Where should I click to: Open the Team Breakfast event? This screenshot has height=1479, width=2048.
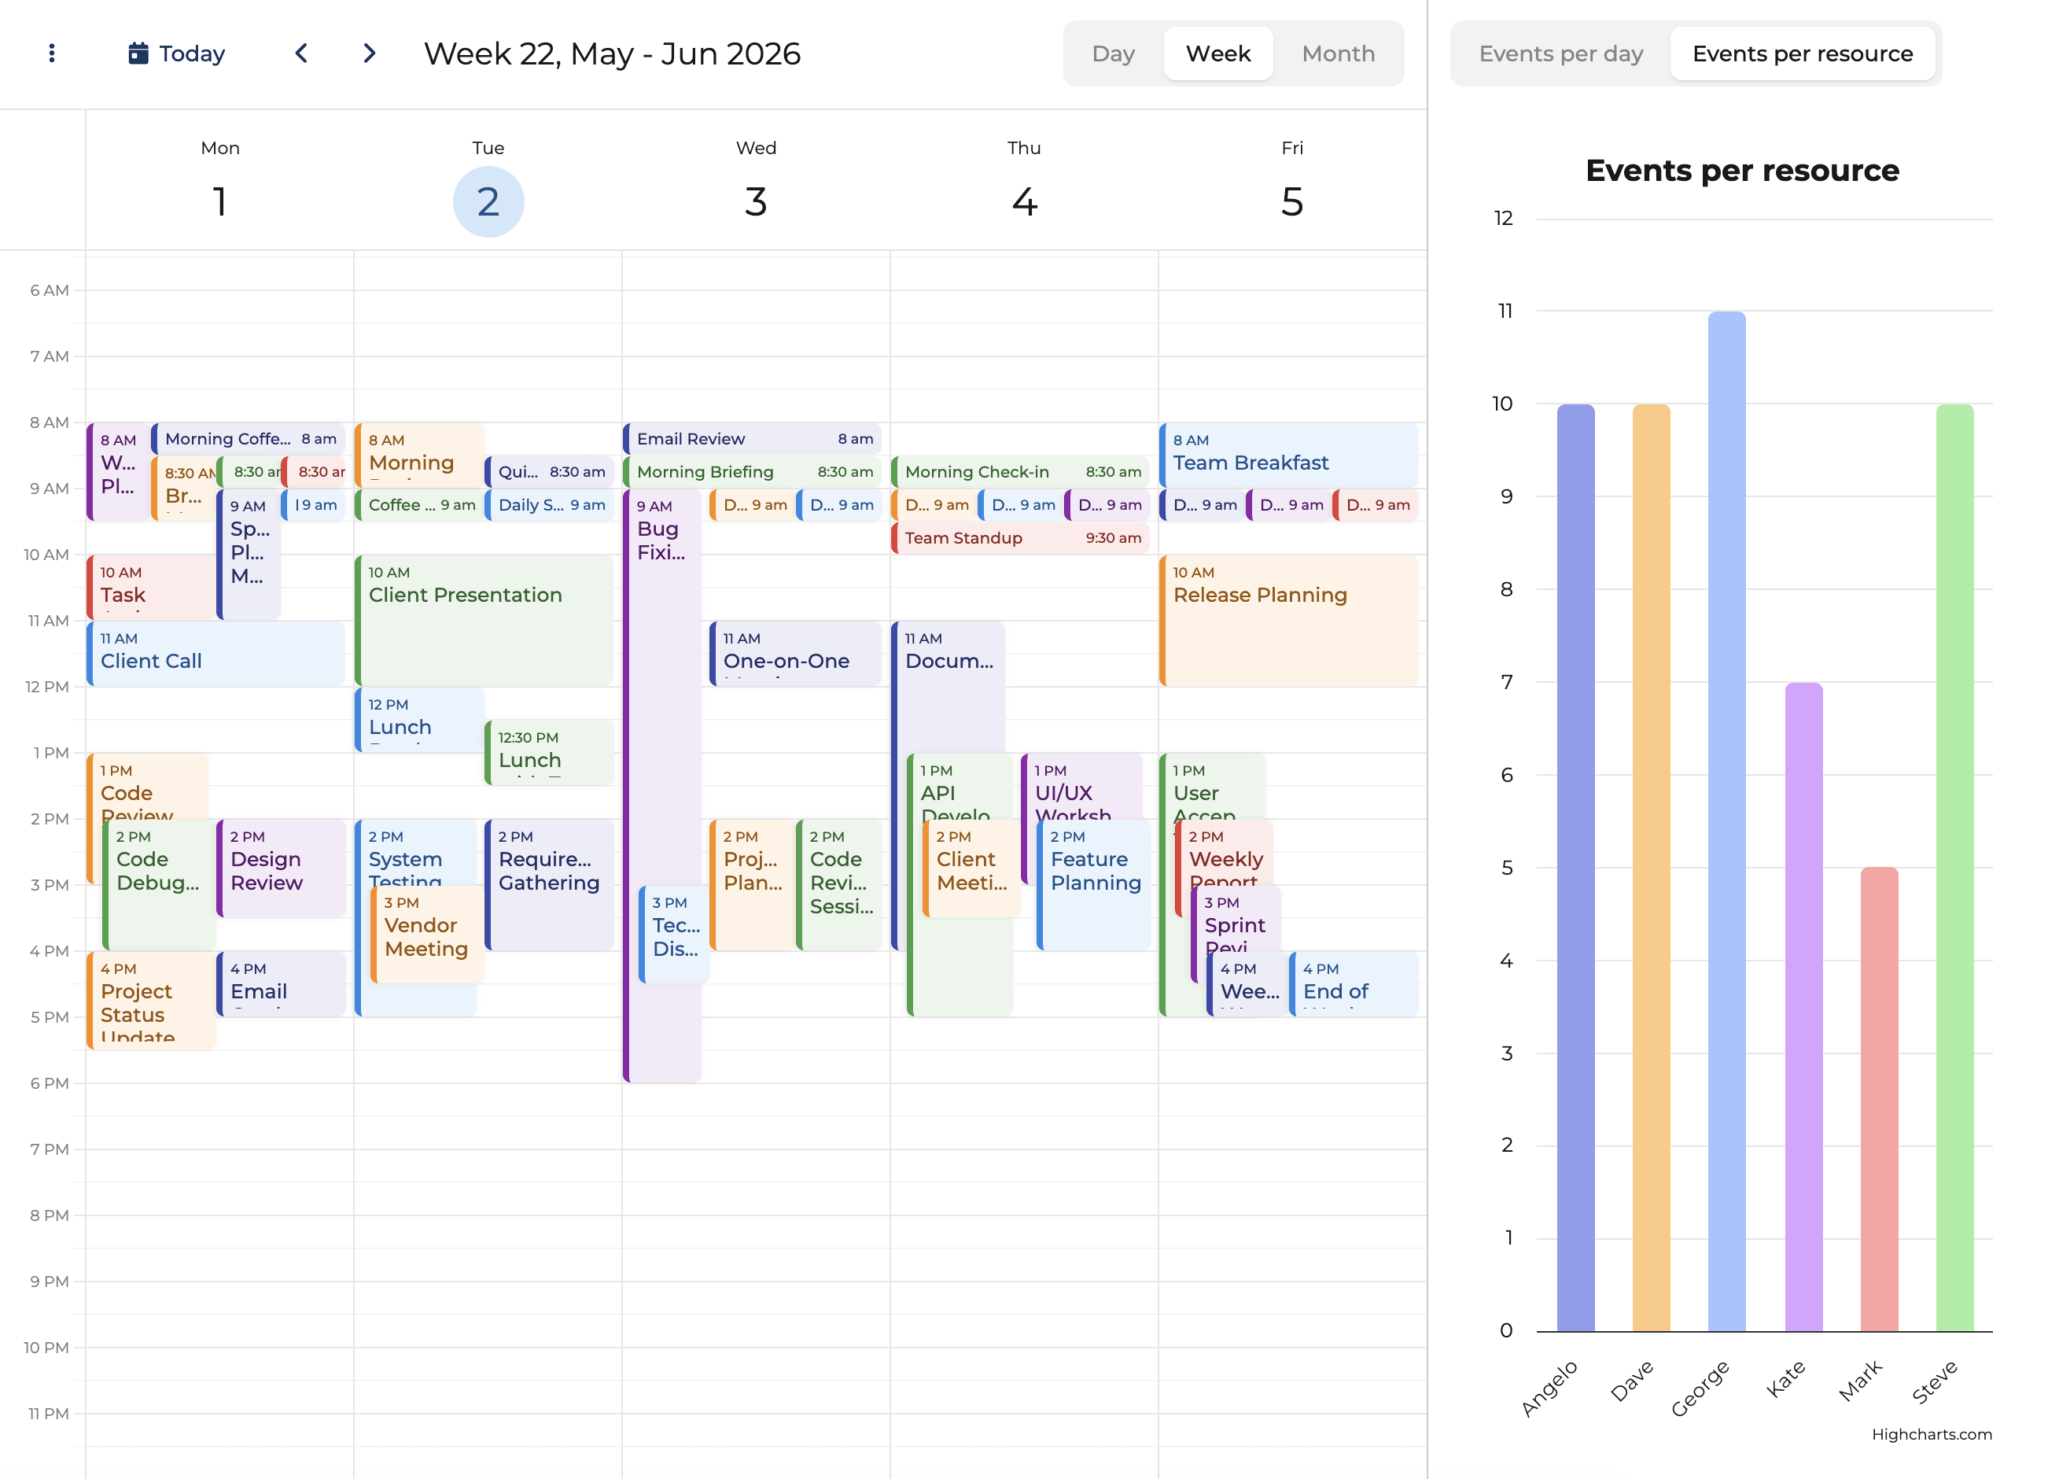click(1288, 453)
